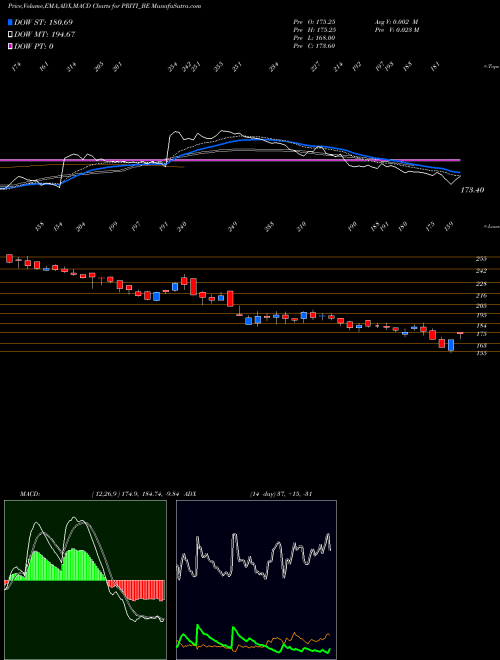Select the 'DOW MT: 194.67' legend text

click(45, 35)
